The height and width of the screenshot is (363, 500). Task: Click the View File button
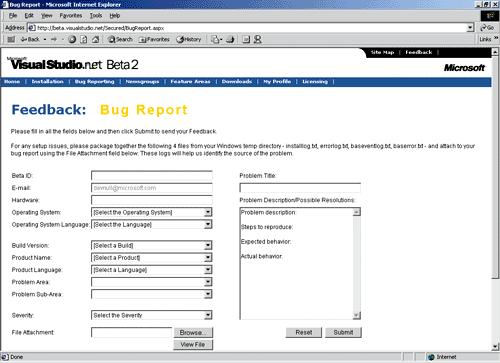(x=193, y=344)
